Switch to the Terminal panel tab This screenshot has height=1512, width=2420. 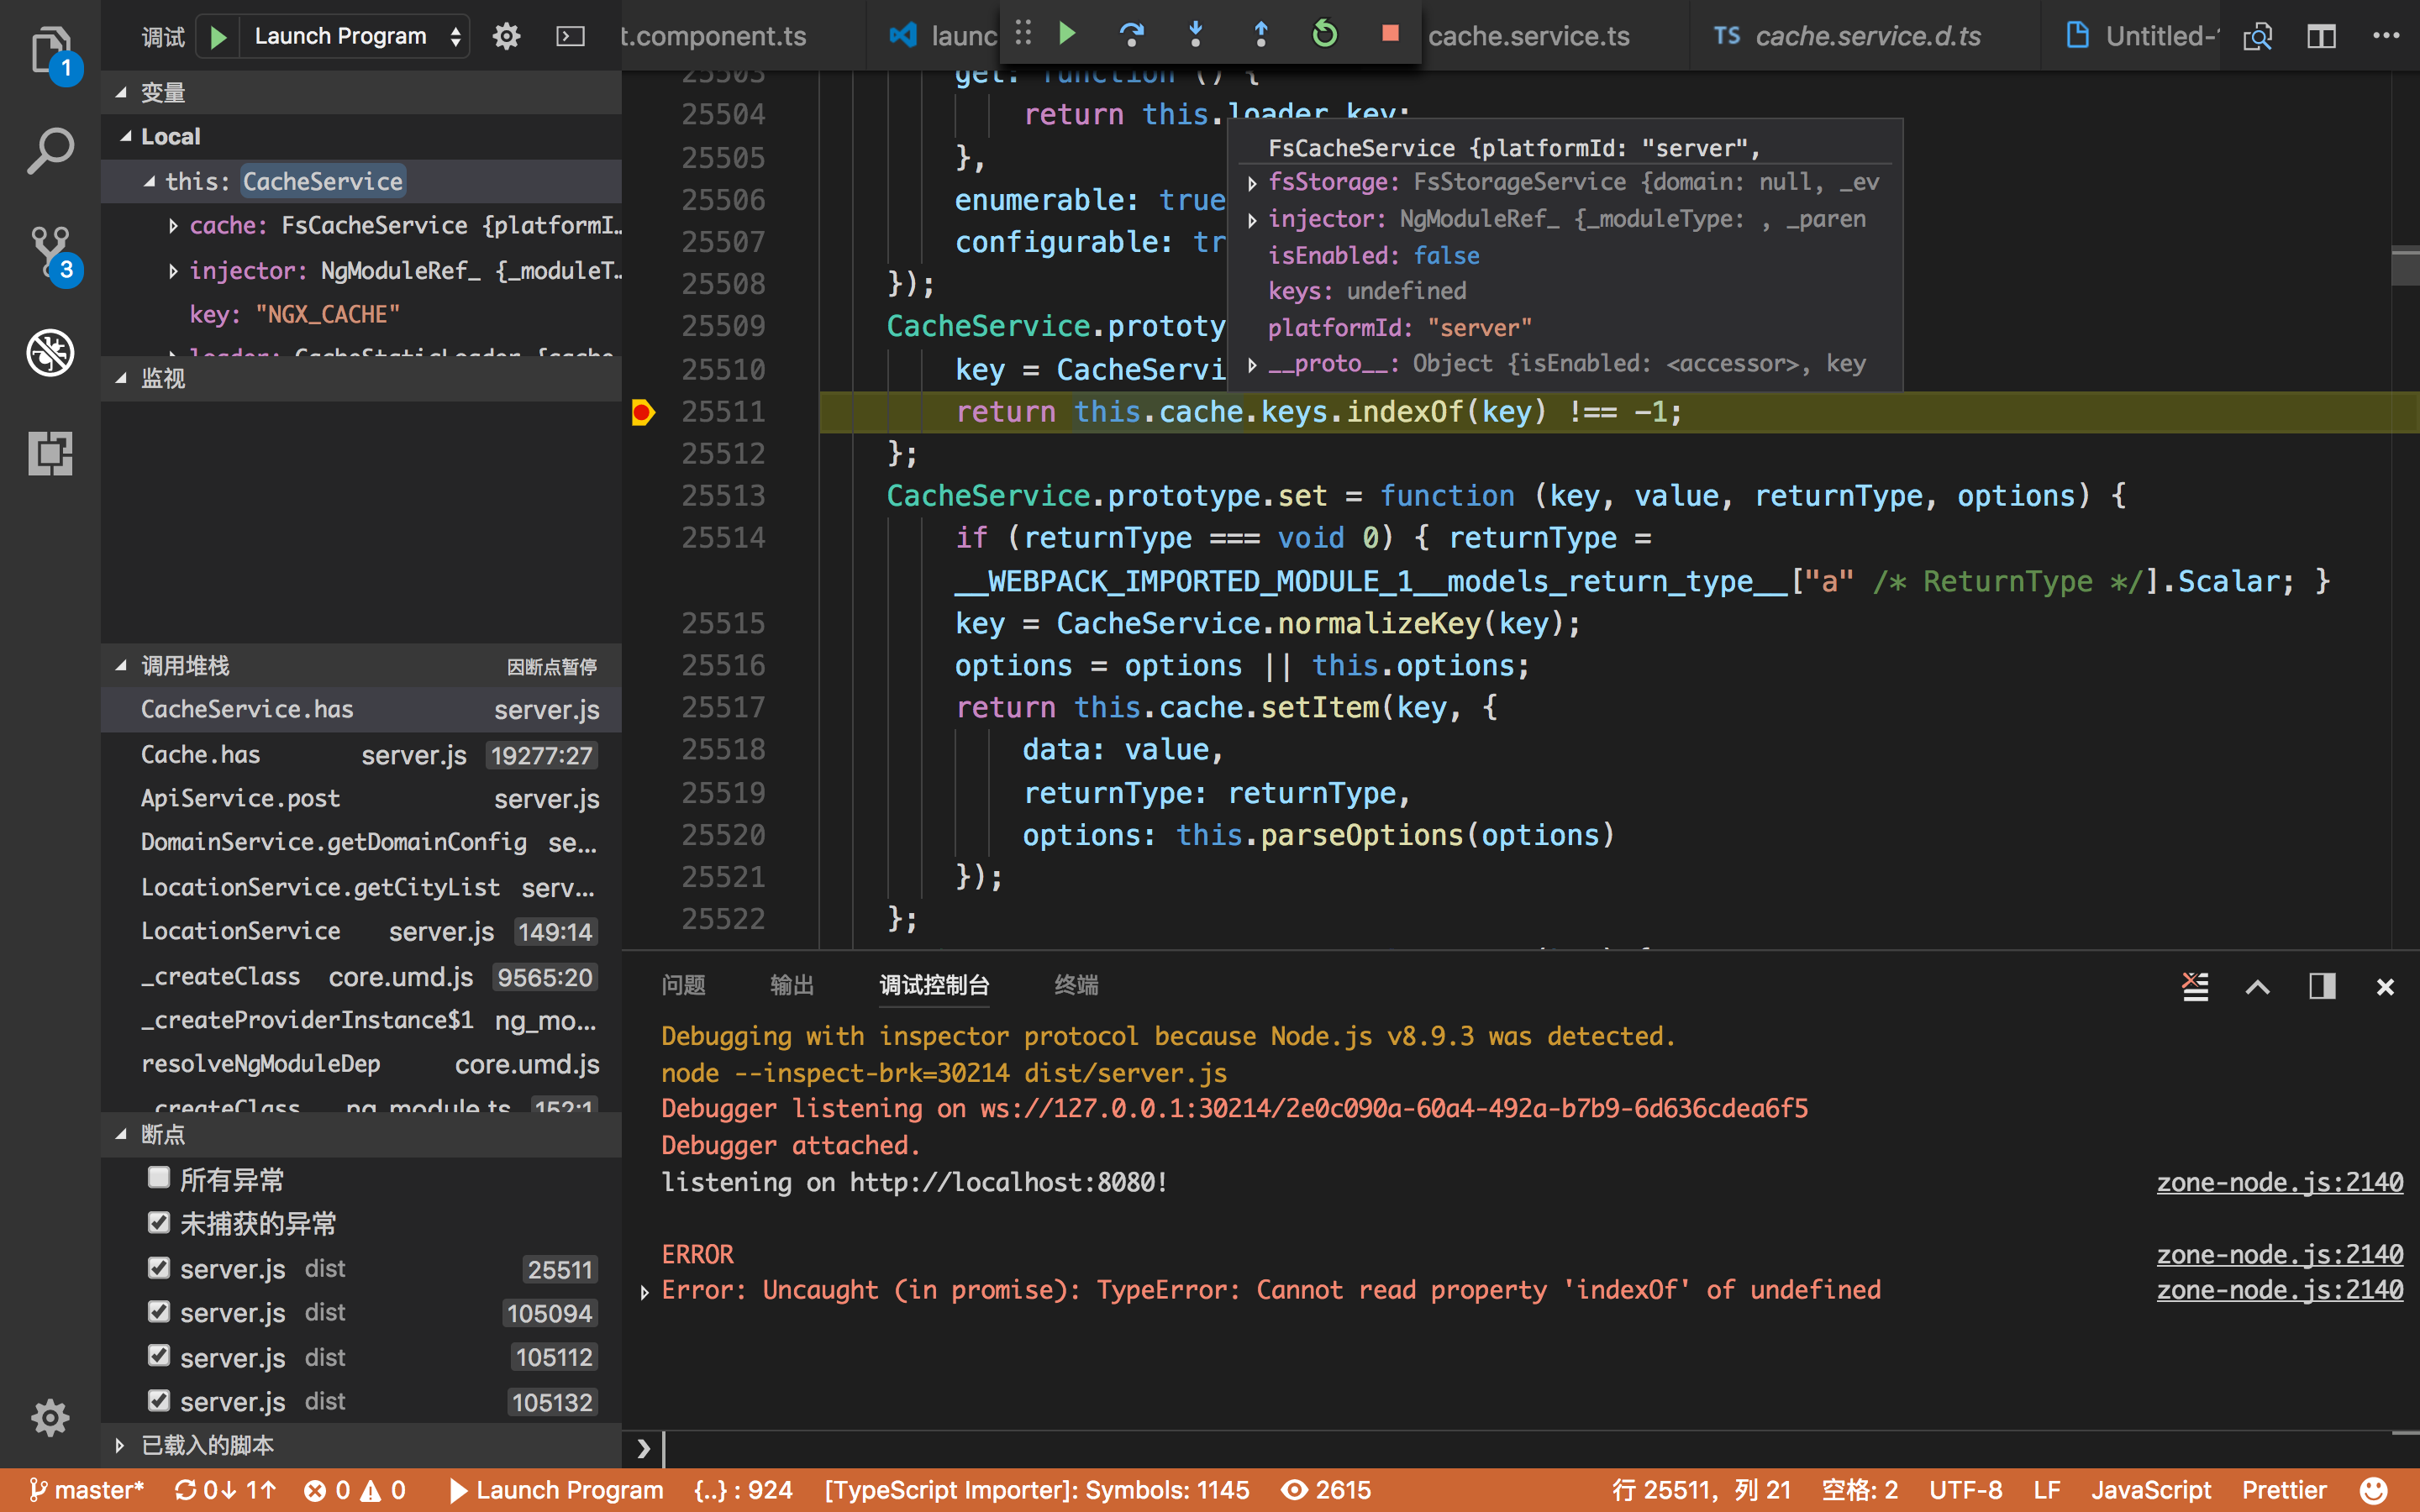coord(1076,986)
